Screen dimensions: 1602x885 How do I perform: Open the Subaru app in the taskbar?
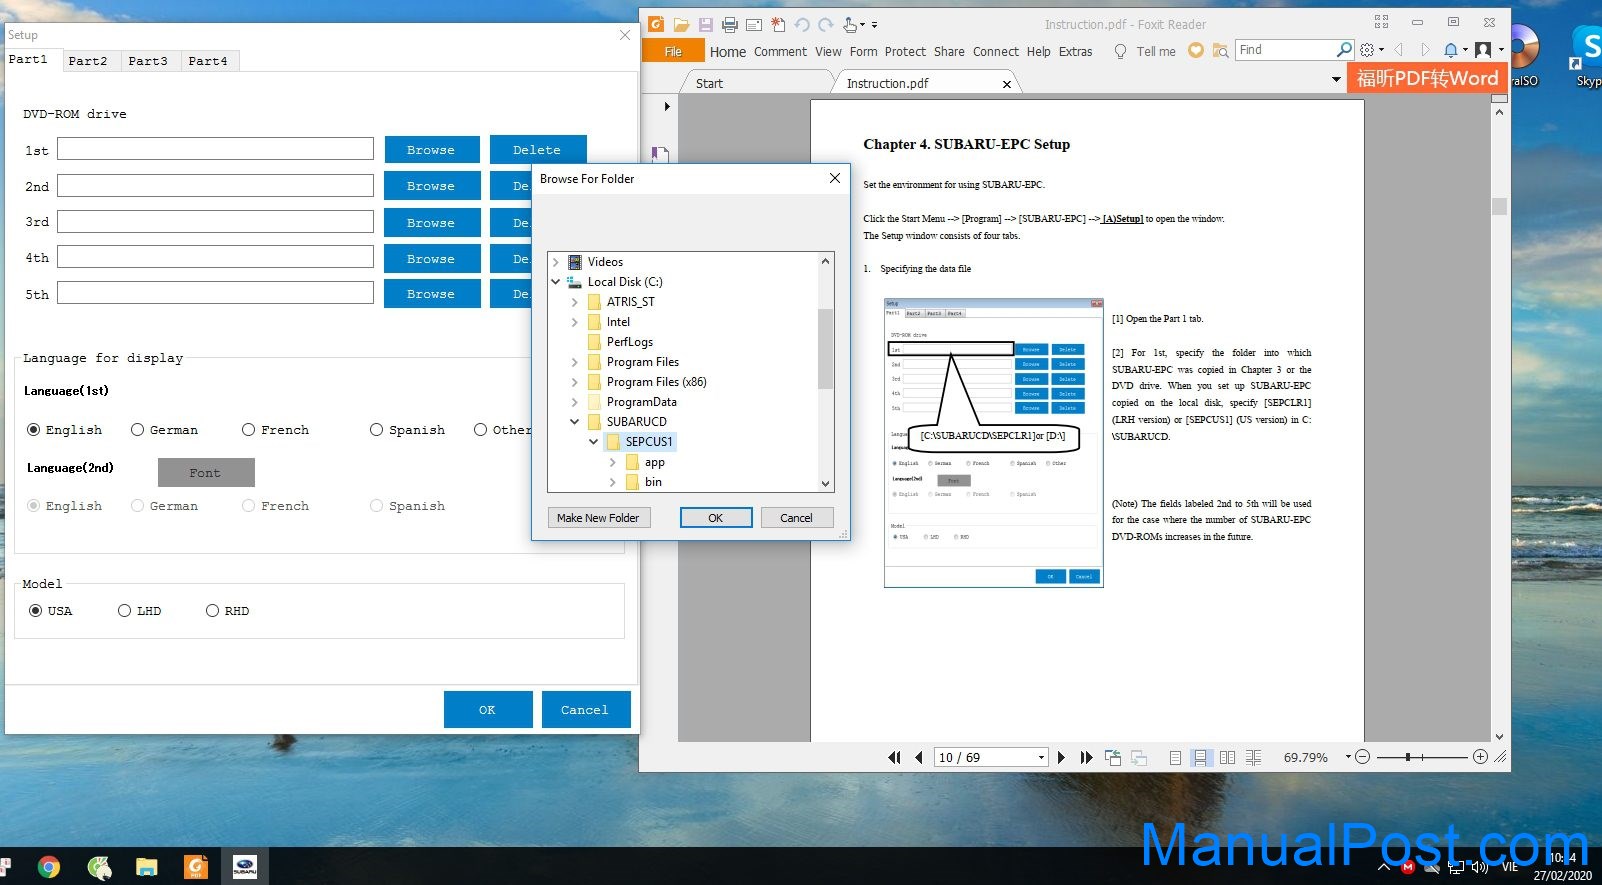point(245,867)
